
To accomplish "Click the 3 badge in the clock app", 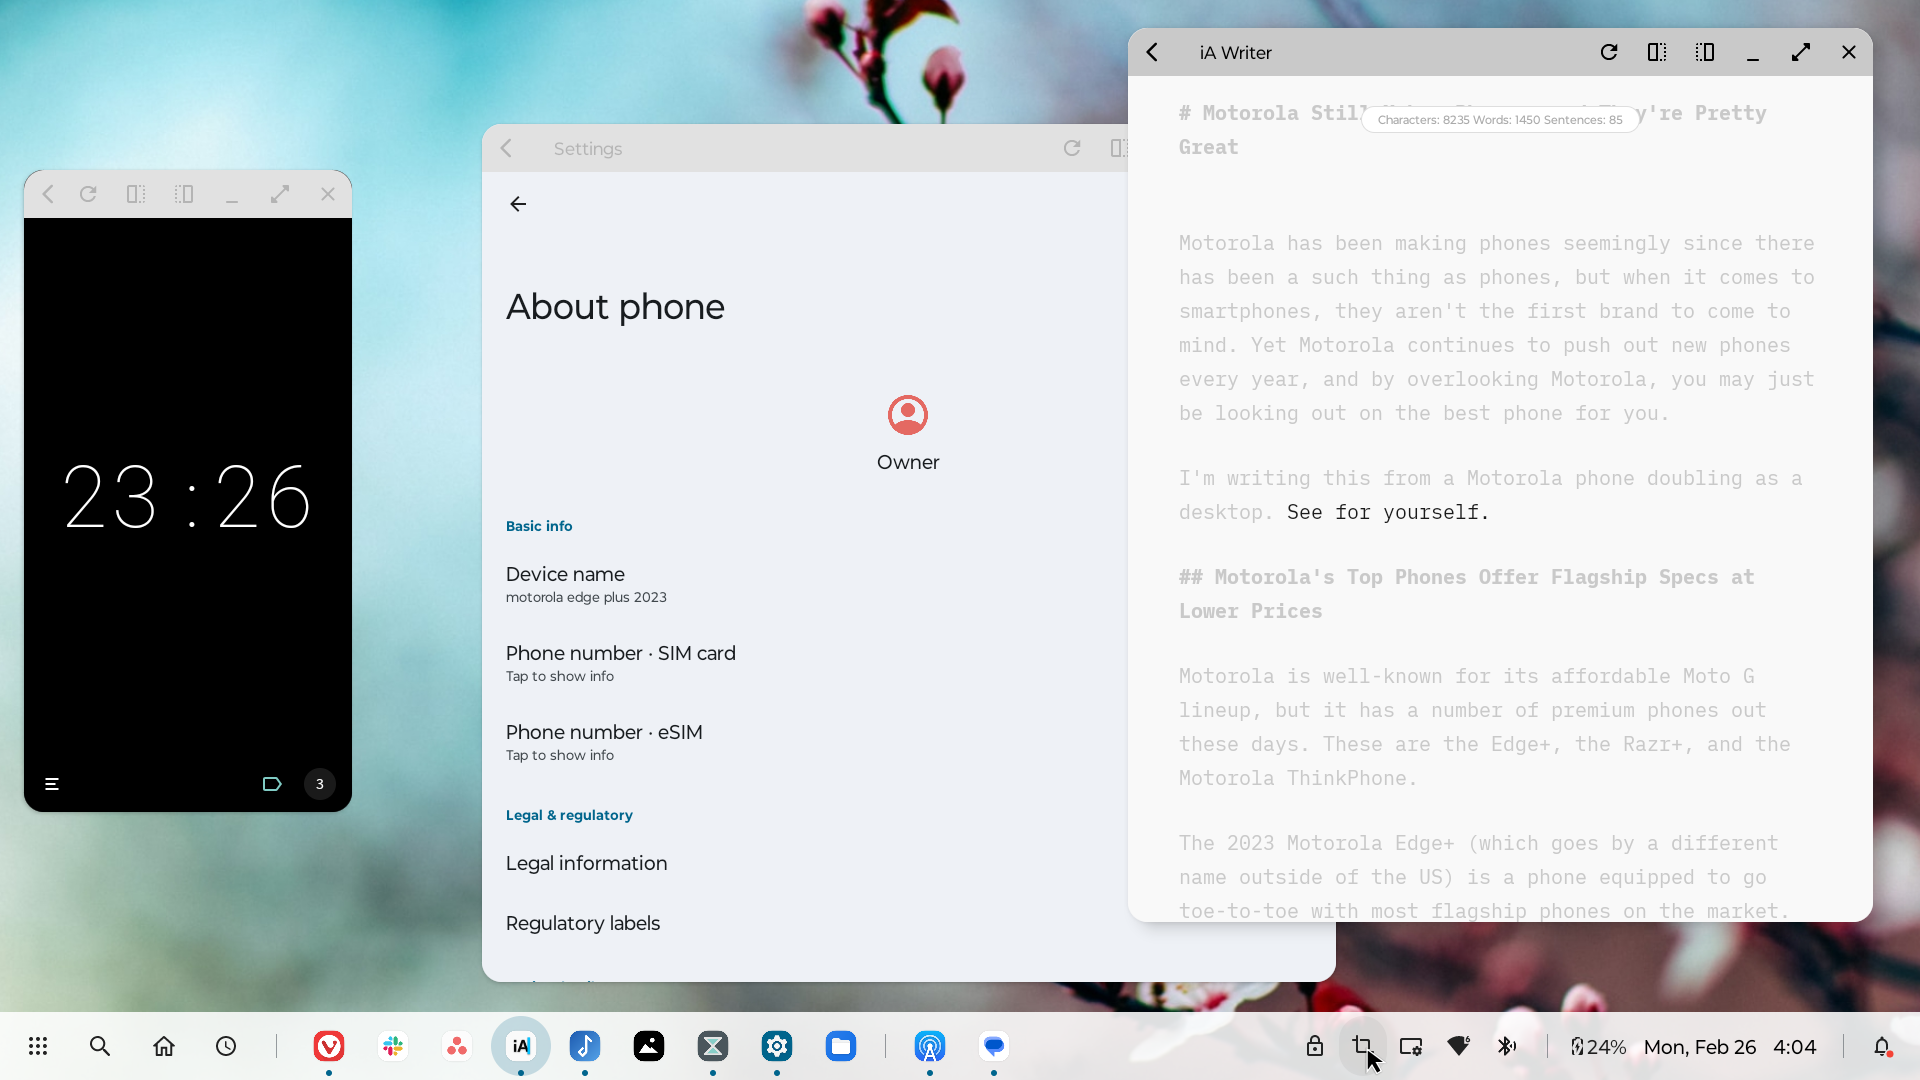I will coord(320,784).
